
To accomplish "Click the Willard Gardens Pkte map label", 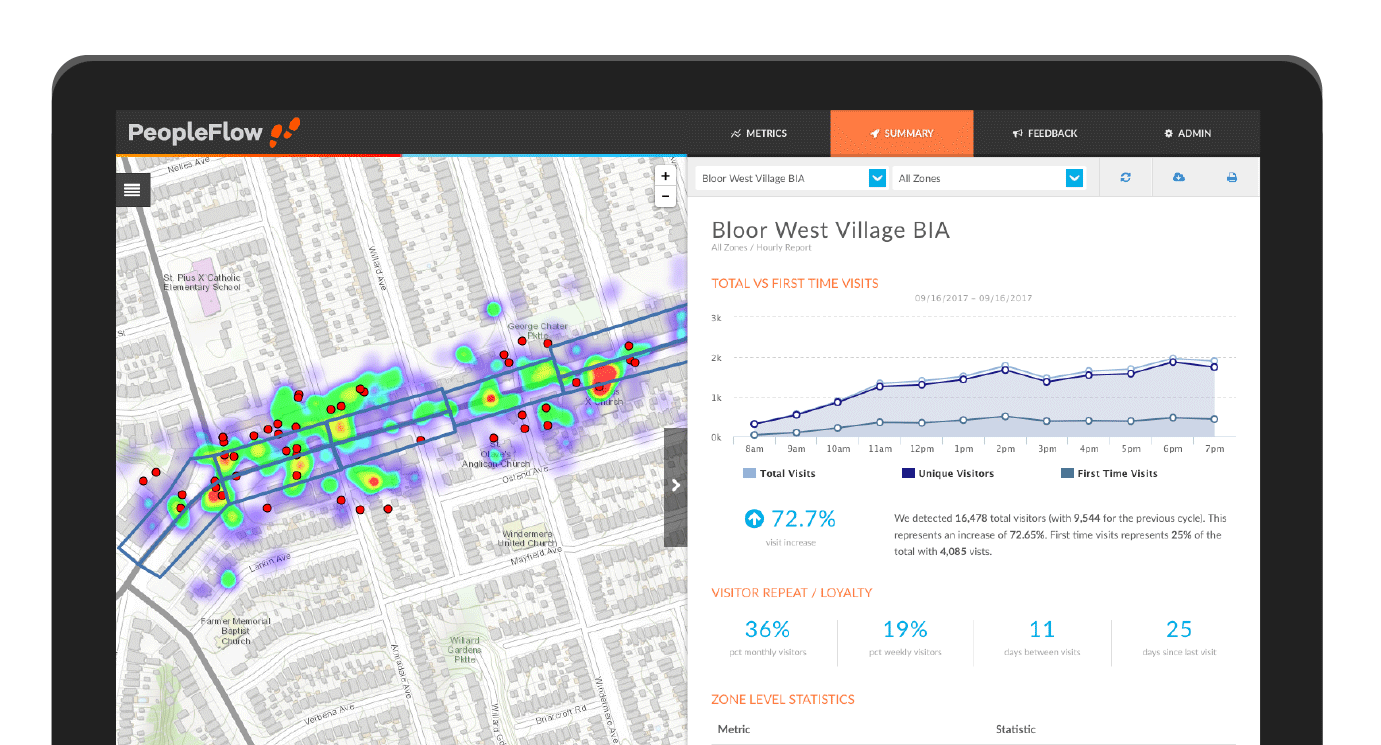I will click(465, 650).
